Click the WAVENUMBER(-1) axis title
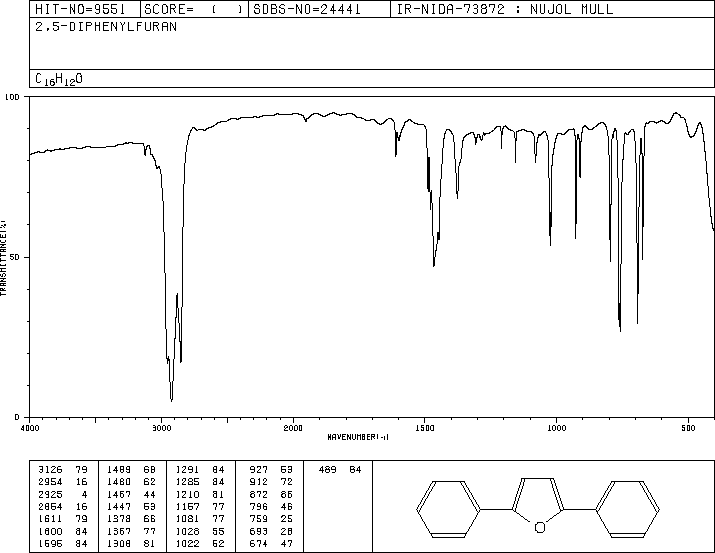Image resolution: width=715 pixels, height=553 pixels. (x=358, y=437)
